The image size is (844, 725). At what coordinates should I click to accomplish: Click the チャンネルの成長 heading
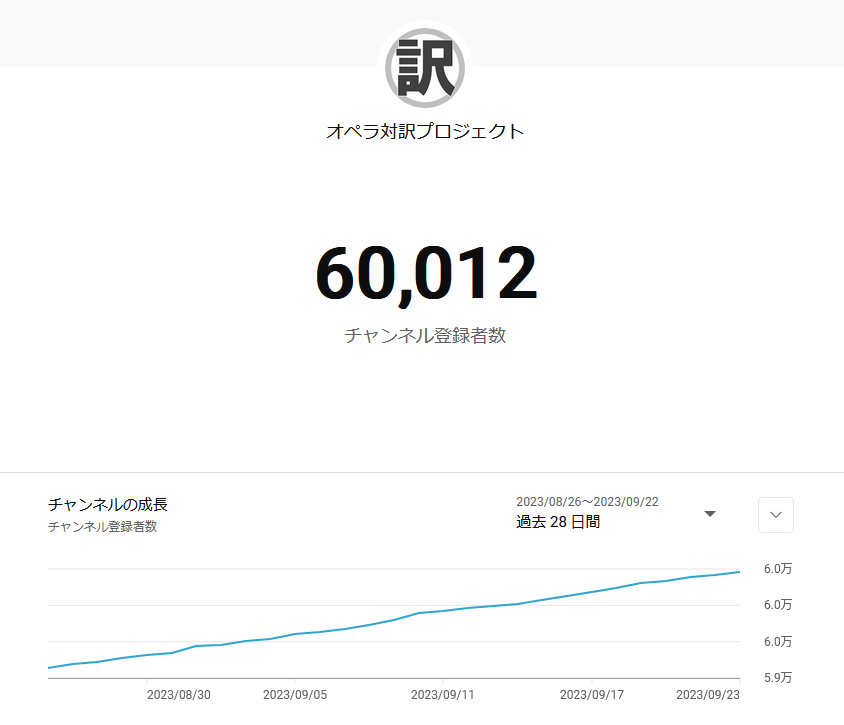pos(108,504)
